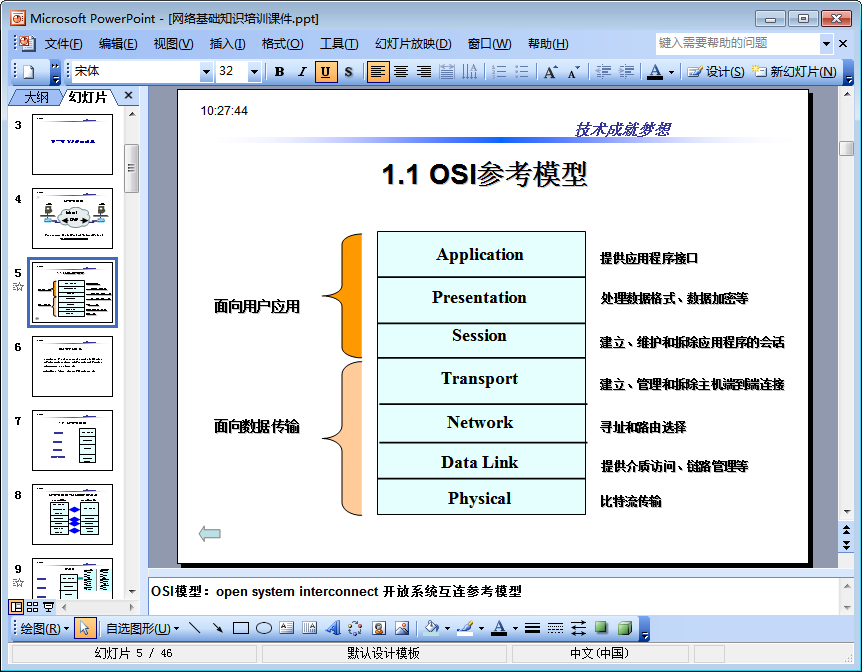Click the Increase indent icon

coord(626,72)
